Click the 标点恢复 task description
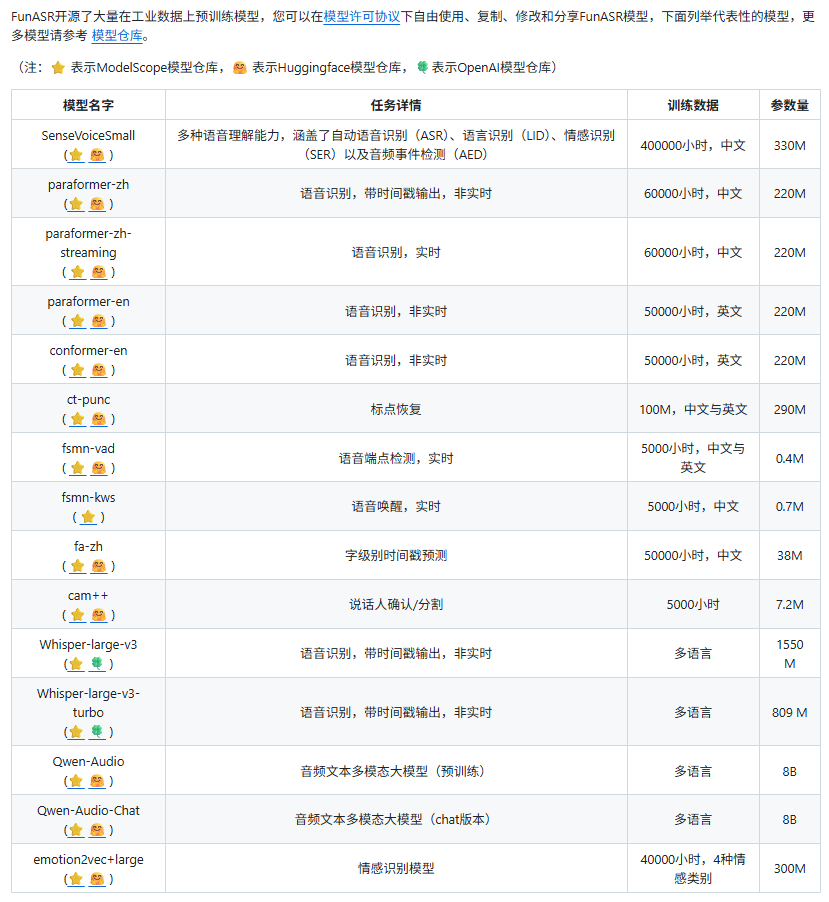829x902 pixels. coord(396,410)
